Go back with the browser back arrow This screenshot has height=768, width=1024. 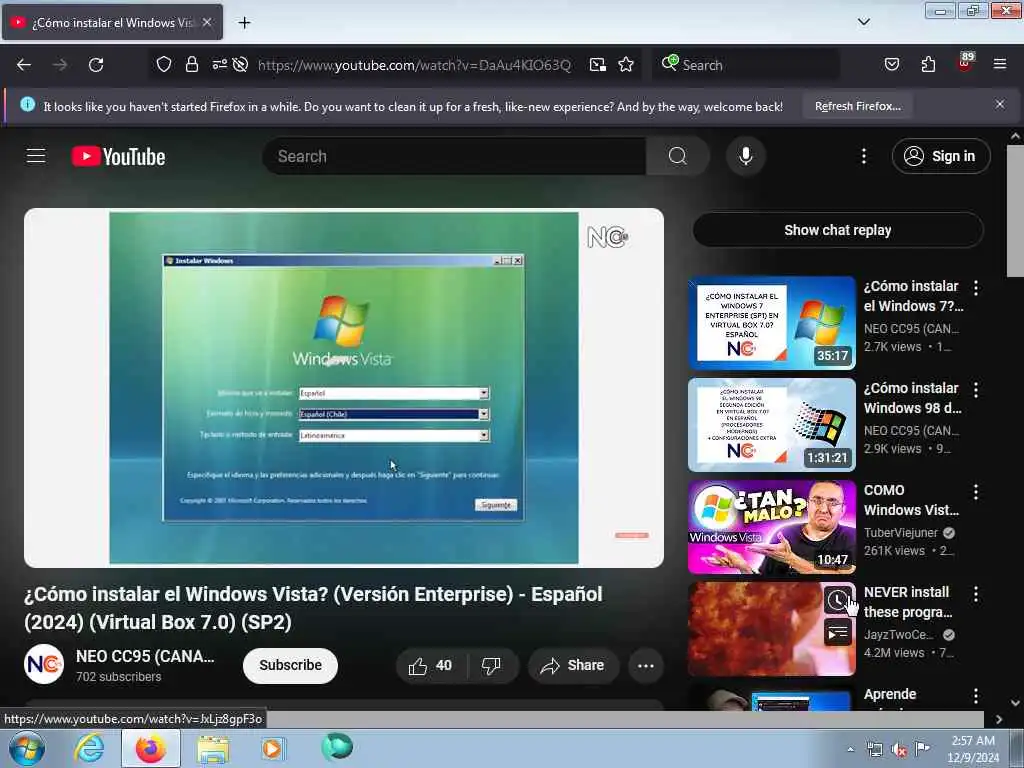24,65
